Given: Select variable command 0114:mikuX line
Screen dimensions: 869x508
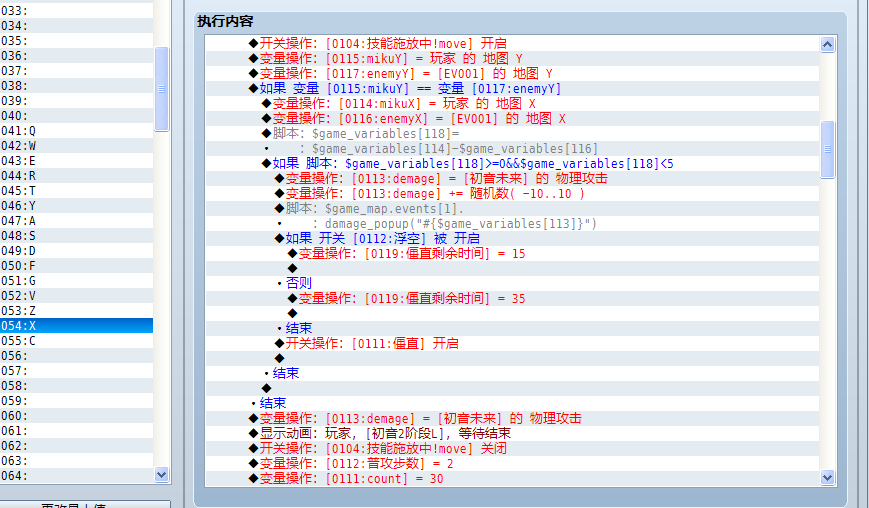Looking at the screenshot, I should 512,103.
